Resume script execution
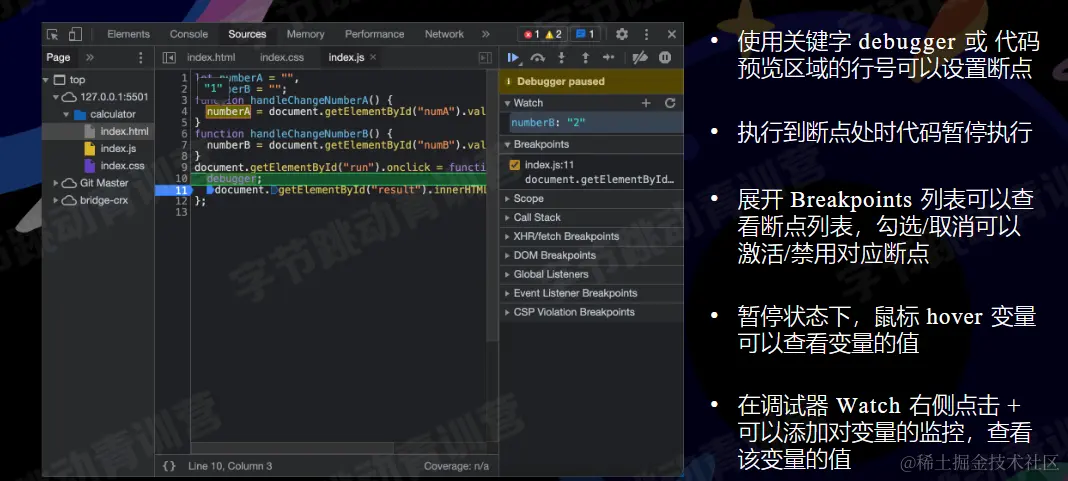 [x=514, y=58]
